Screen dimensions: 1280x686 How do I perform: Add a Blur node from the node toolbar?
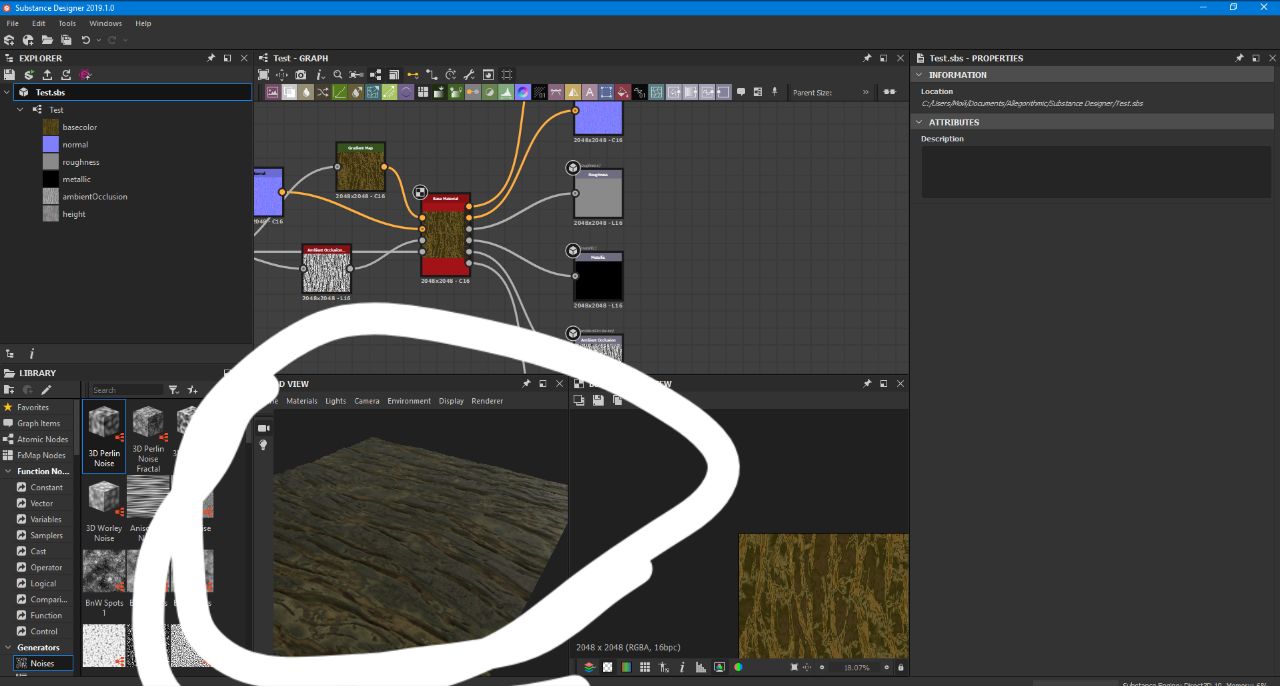(305, 92)
